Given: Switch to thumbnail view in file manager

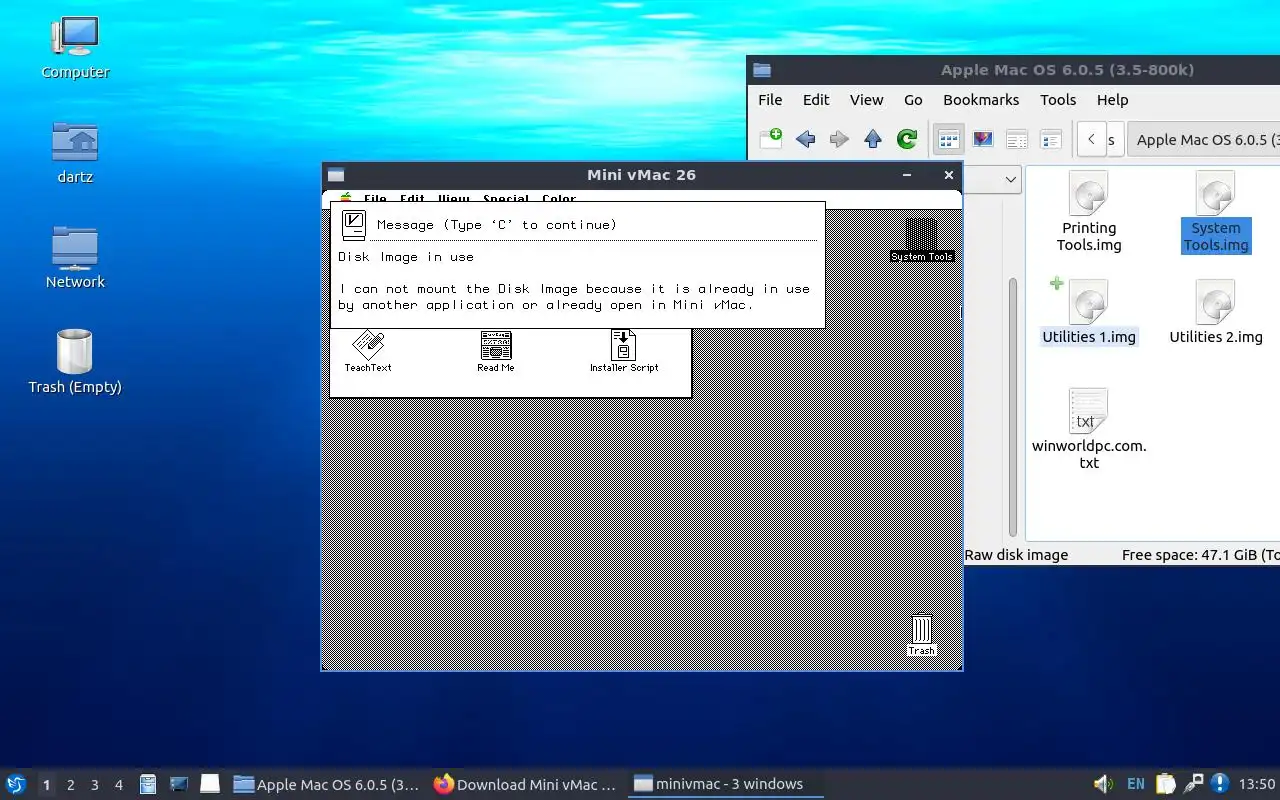Looking at the screenshot, I should pos(983,139).
